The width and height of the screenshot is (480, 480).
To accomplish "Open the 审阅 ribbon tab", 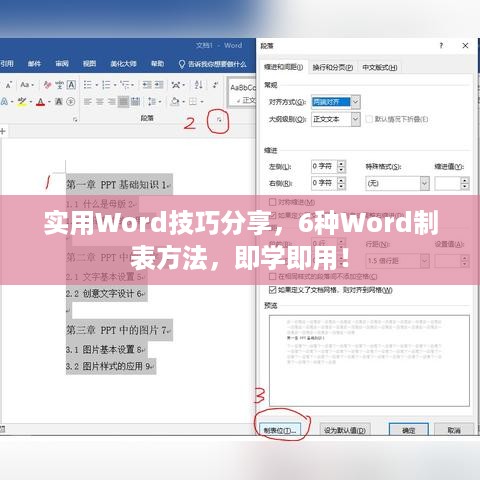I will (x=62, y=63).
